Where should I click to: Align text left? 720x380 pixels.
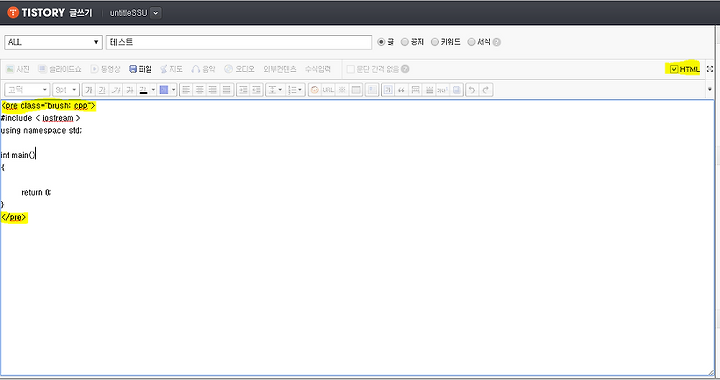click(186, 90)
